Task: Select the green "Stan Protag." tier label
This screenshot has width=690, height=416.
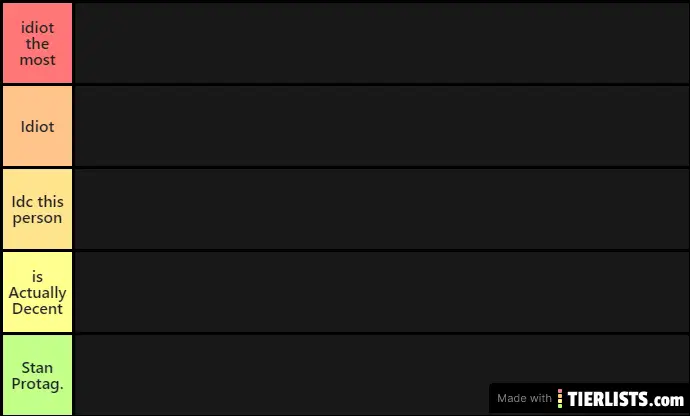Action: [37, 375]
